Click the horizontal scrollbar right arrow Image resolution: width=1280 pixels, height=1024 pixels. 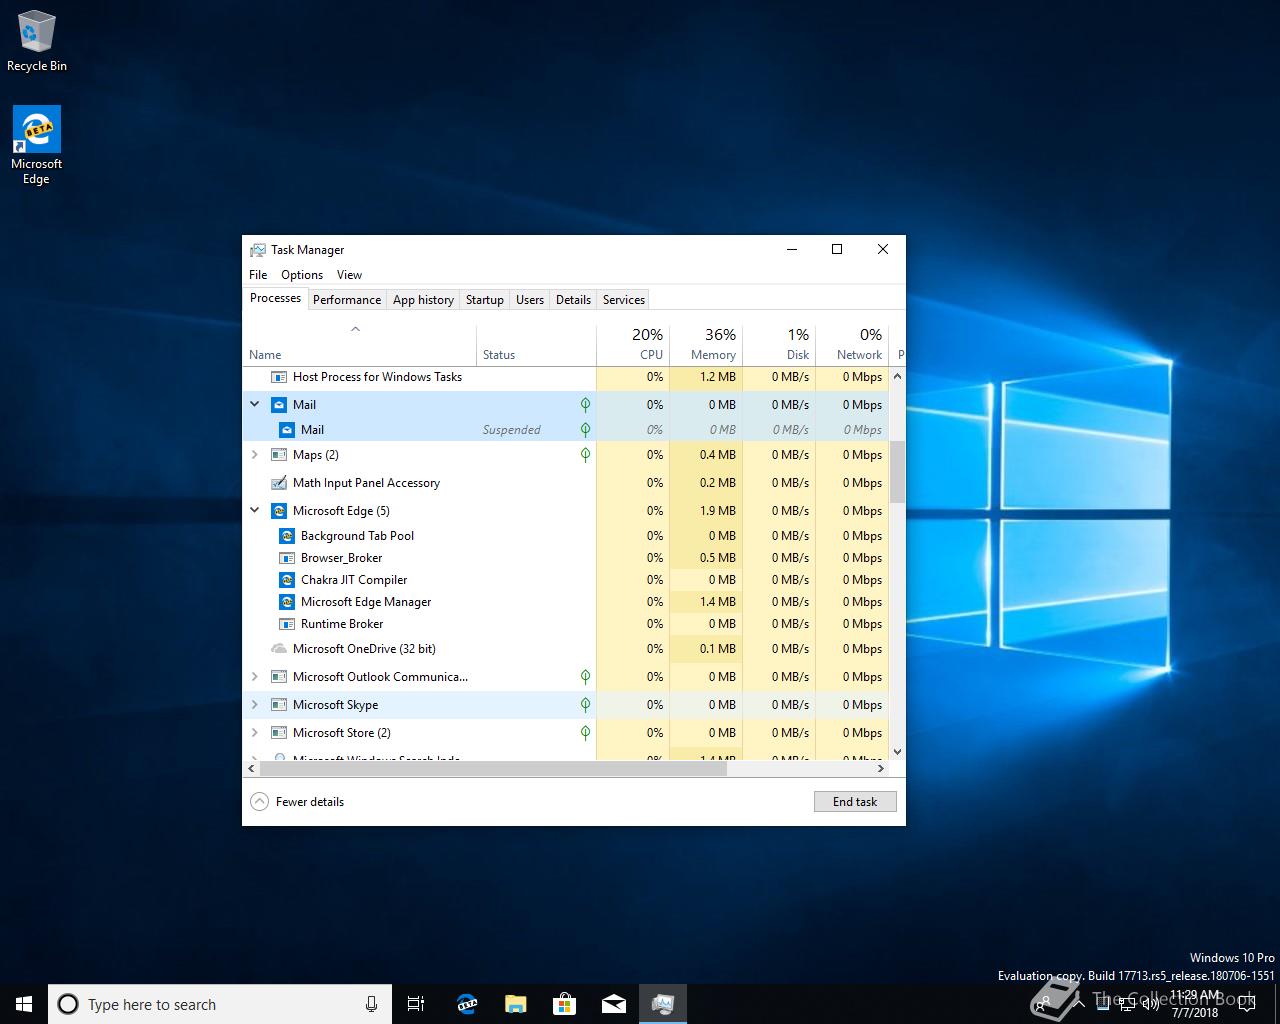tap(881, 769)
